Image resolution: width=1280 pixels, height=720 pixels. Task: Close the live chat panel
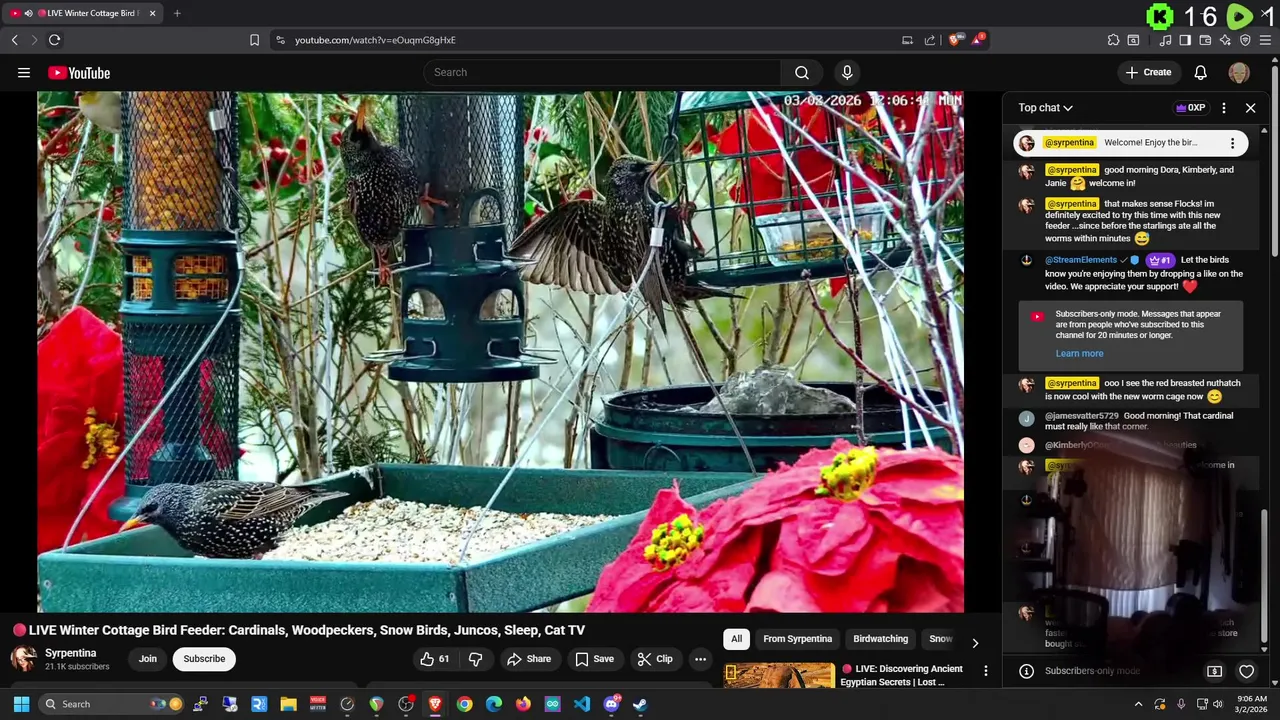coord(1250,108)
